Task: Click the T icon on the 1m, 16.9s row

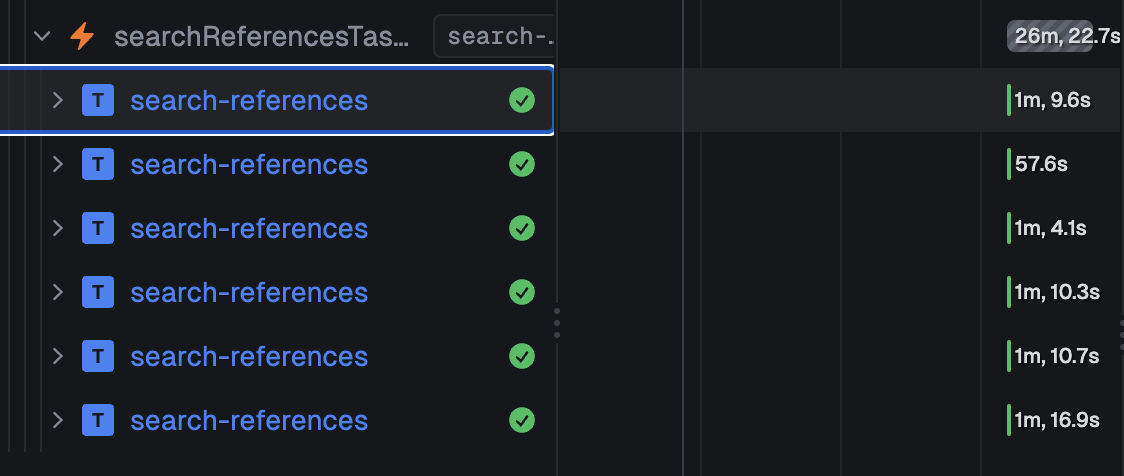Action: click(x=98, y=420)
